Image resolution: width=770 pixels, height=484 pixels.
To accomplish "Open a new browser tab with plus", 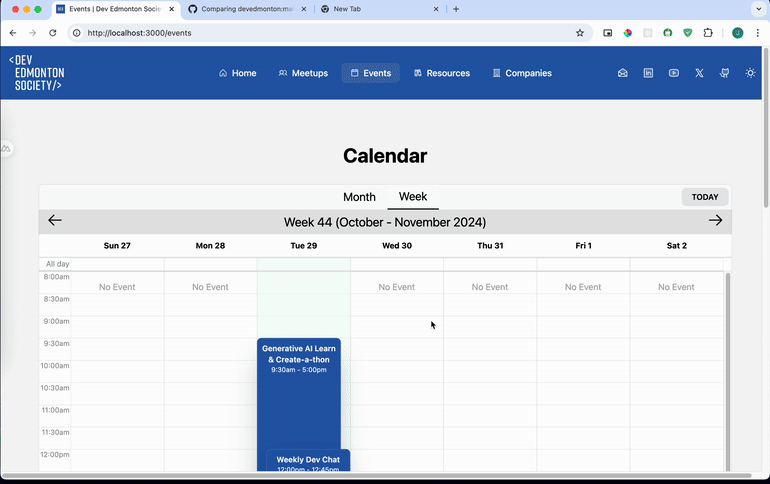I will click(x=456, y=9).
